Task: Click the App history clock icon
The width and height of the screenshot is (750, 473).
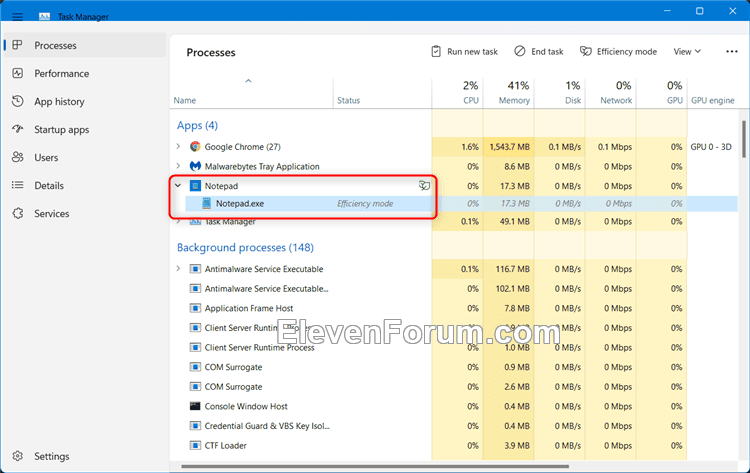Action: (18, 101)
